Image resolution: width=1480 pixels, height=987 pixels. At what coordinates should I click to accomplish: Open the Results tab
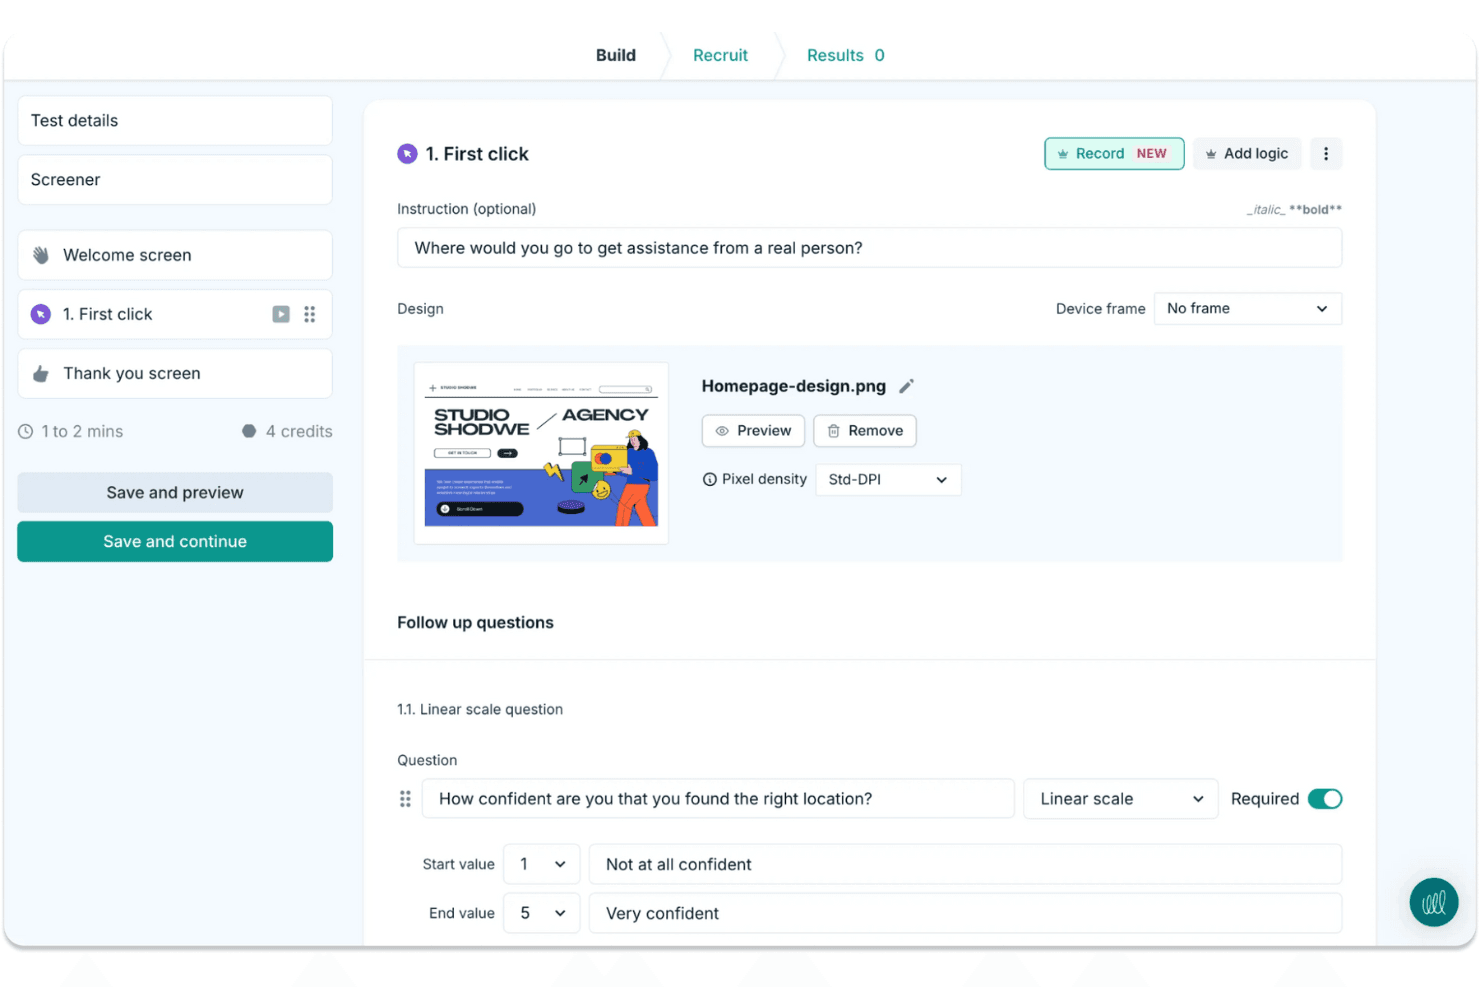coord(845,55)
